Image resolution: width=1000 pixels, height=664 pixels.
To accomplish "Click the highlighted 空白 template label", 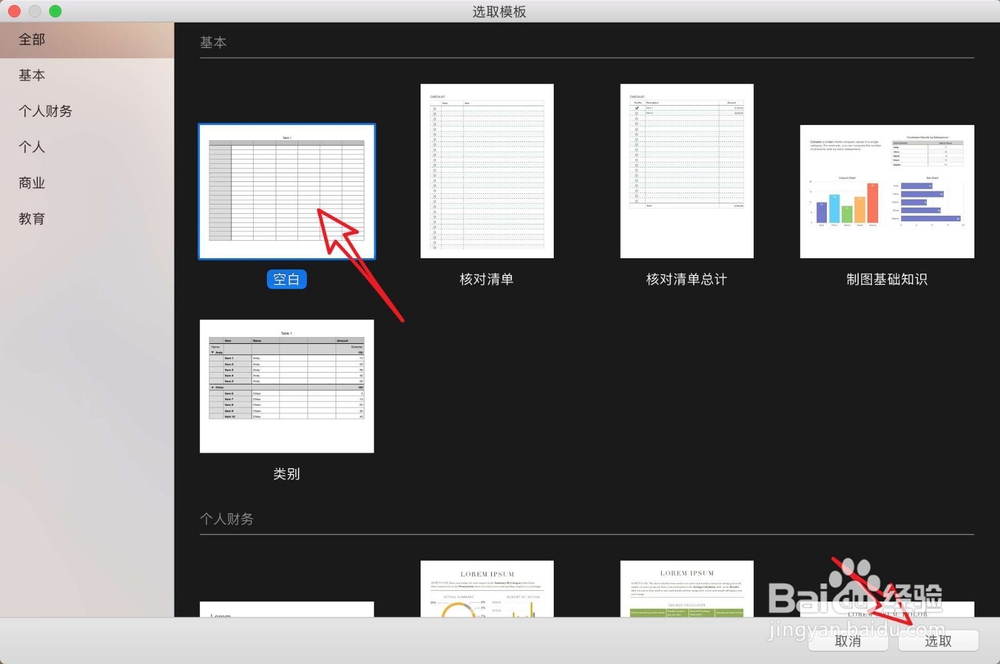I will point(287,279).
